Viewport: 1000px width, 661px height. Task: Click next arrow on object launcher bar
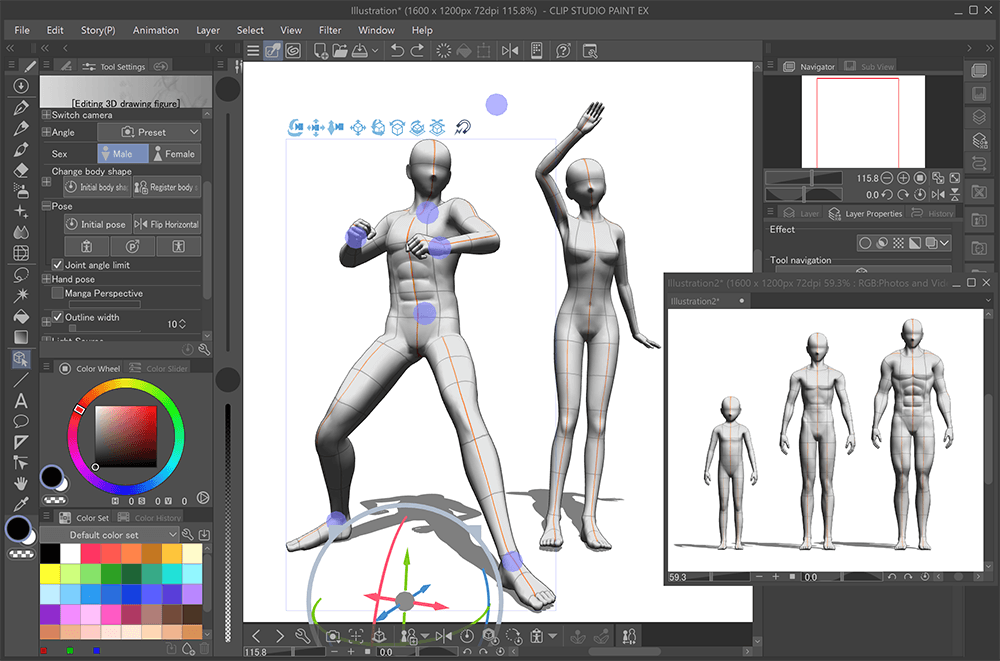279,635
